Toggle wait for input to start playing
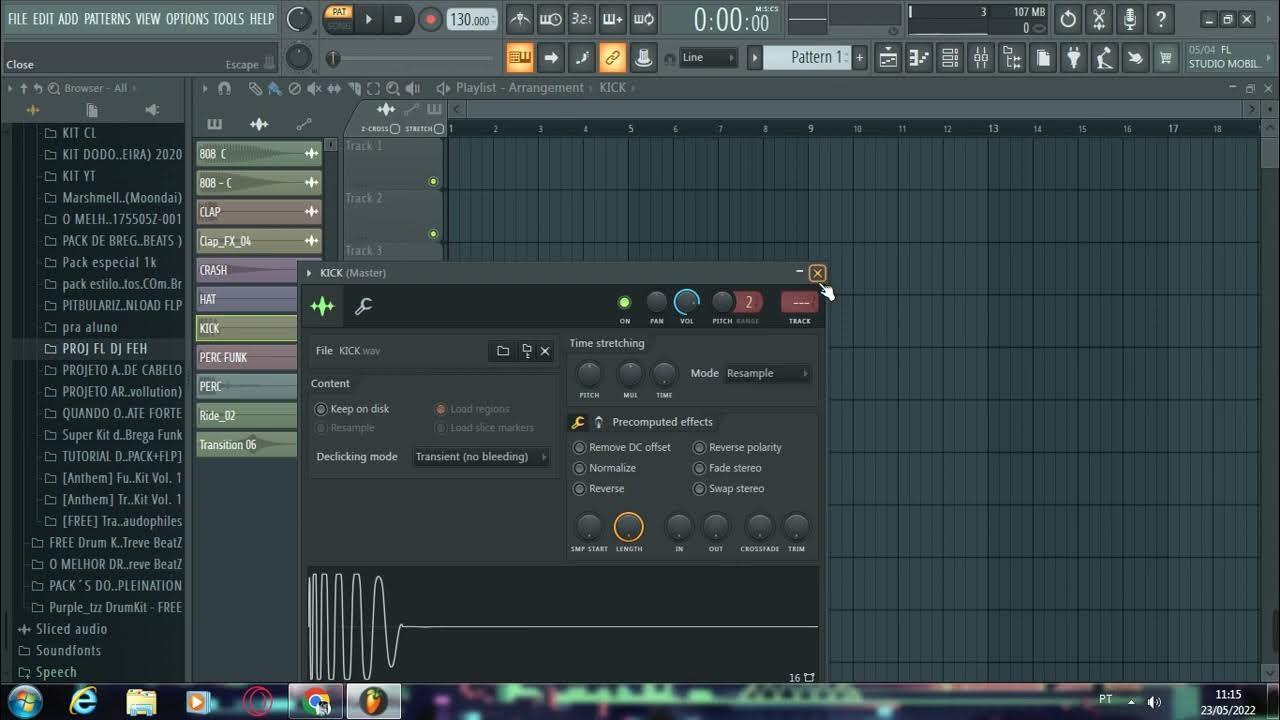 [x=550, y=19]
